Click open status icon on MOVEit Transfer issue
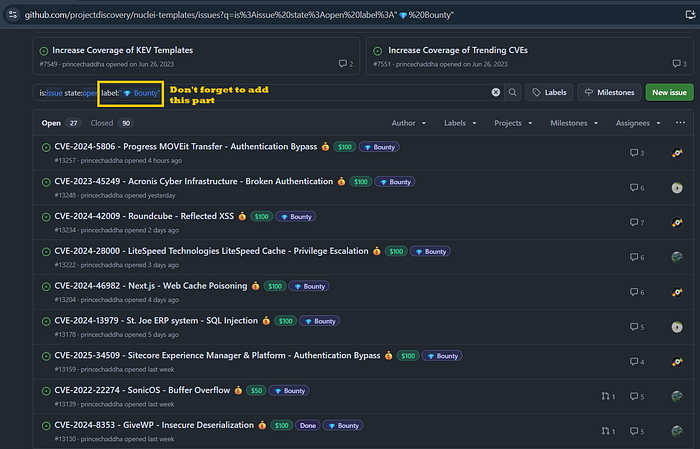 point(46,147)
